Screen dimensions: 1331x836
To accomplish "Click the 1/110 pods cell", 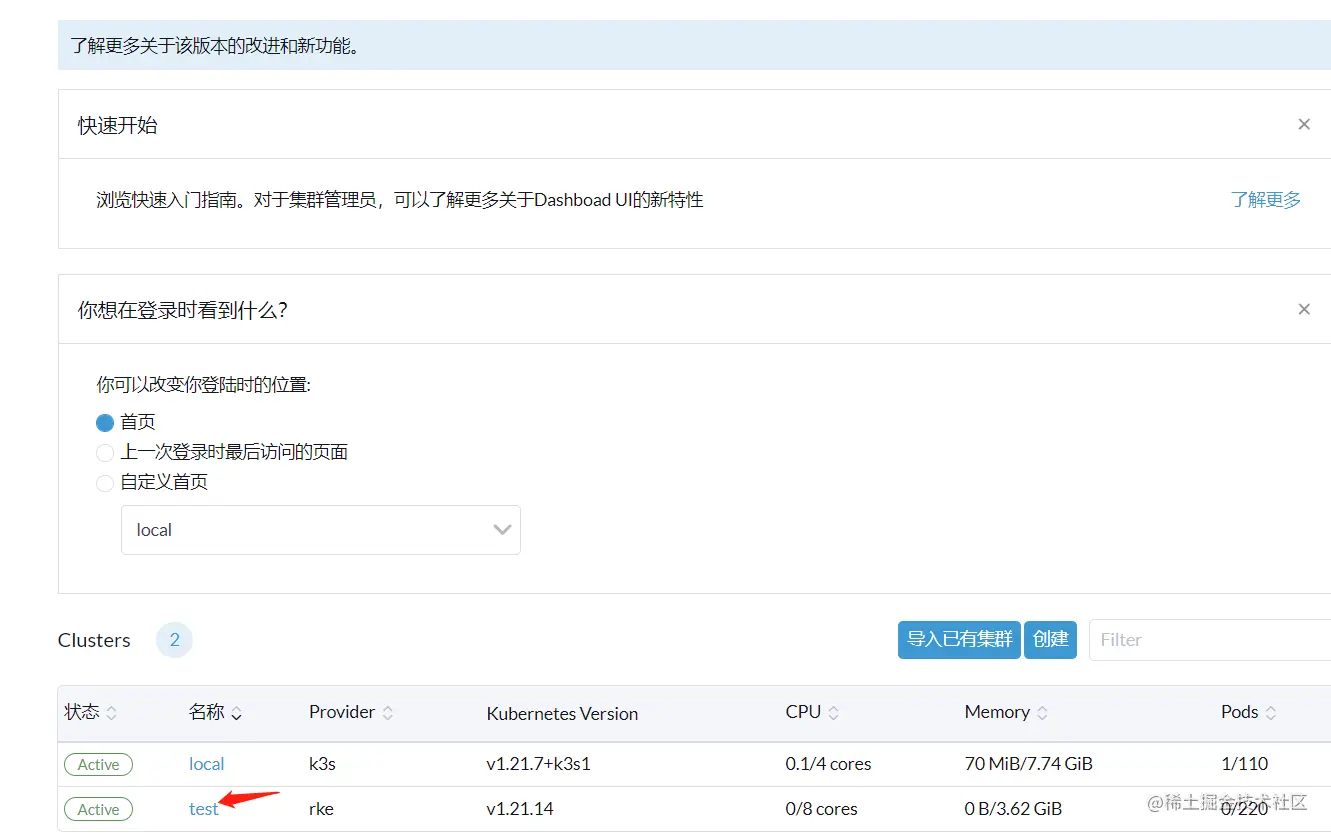I will click(x=1244, y=764).
